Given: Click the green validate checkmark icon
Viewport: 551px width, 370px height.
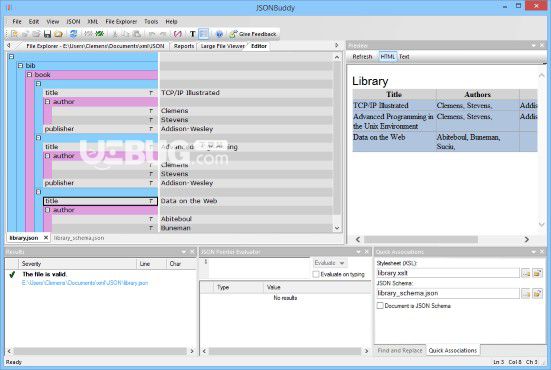Looking at the screenshot, I should (100, 34).
